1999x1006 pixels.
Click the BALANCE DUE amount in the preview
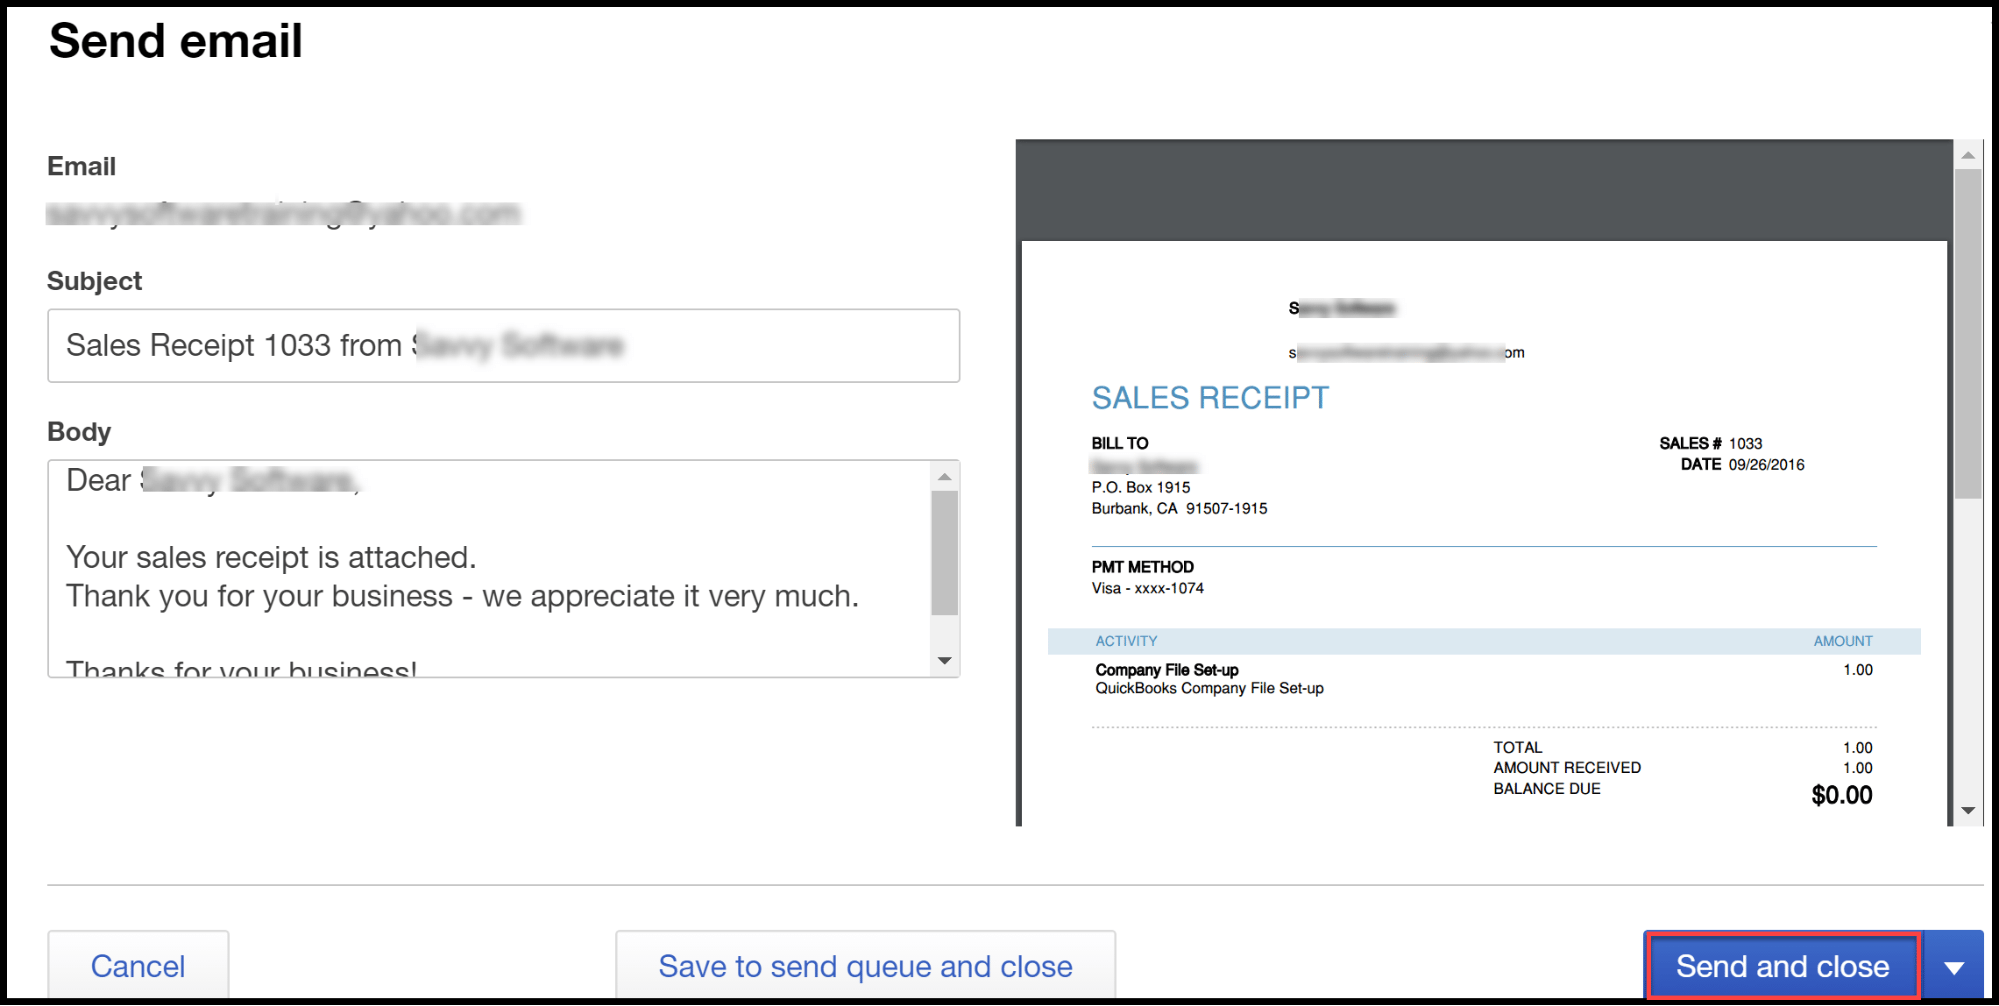(1841, 795)
